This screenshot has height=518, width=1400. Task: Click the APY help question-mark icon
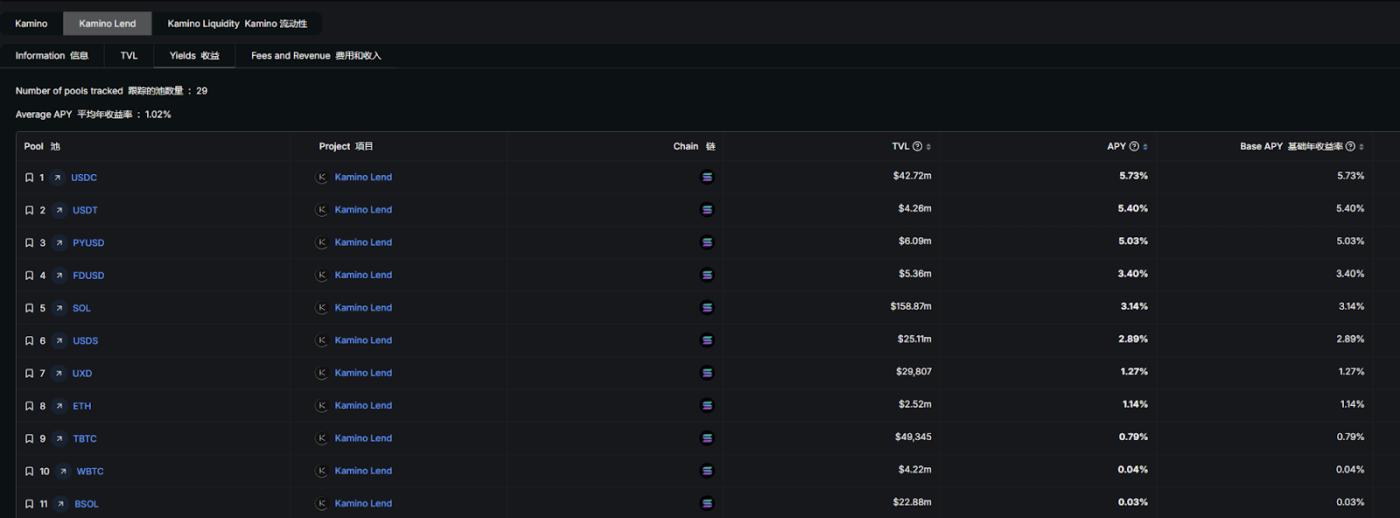point(1134,147)
